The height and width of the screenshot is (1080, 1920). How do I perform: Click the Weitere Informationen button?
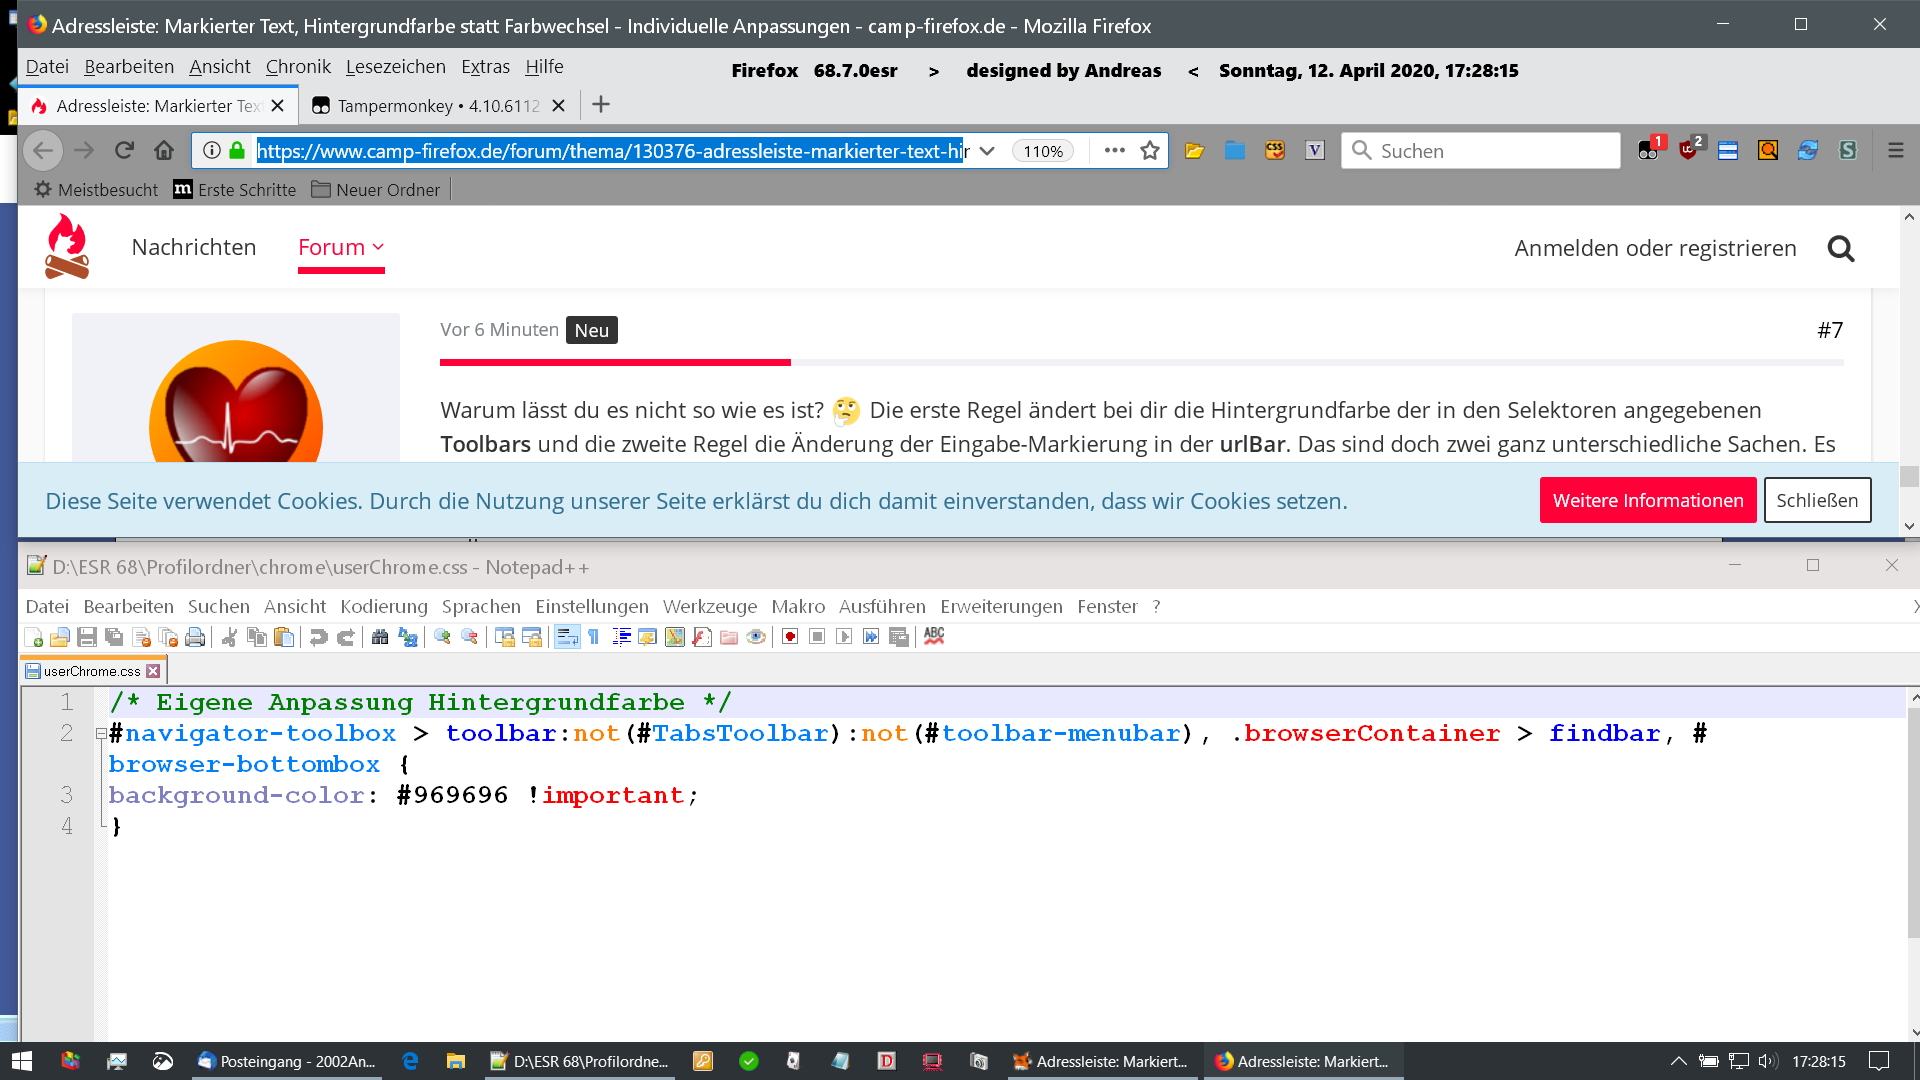pyautogui.click(x=1647, y=500)
